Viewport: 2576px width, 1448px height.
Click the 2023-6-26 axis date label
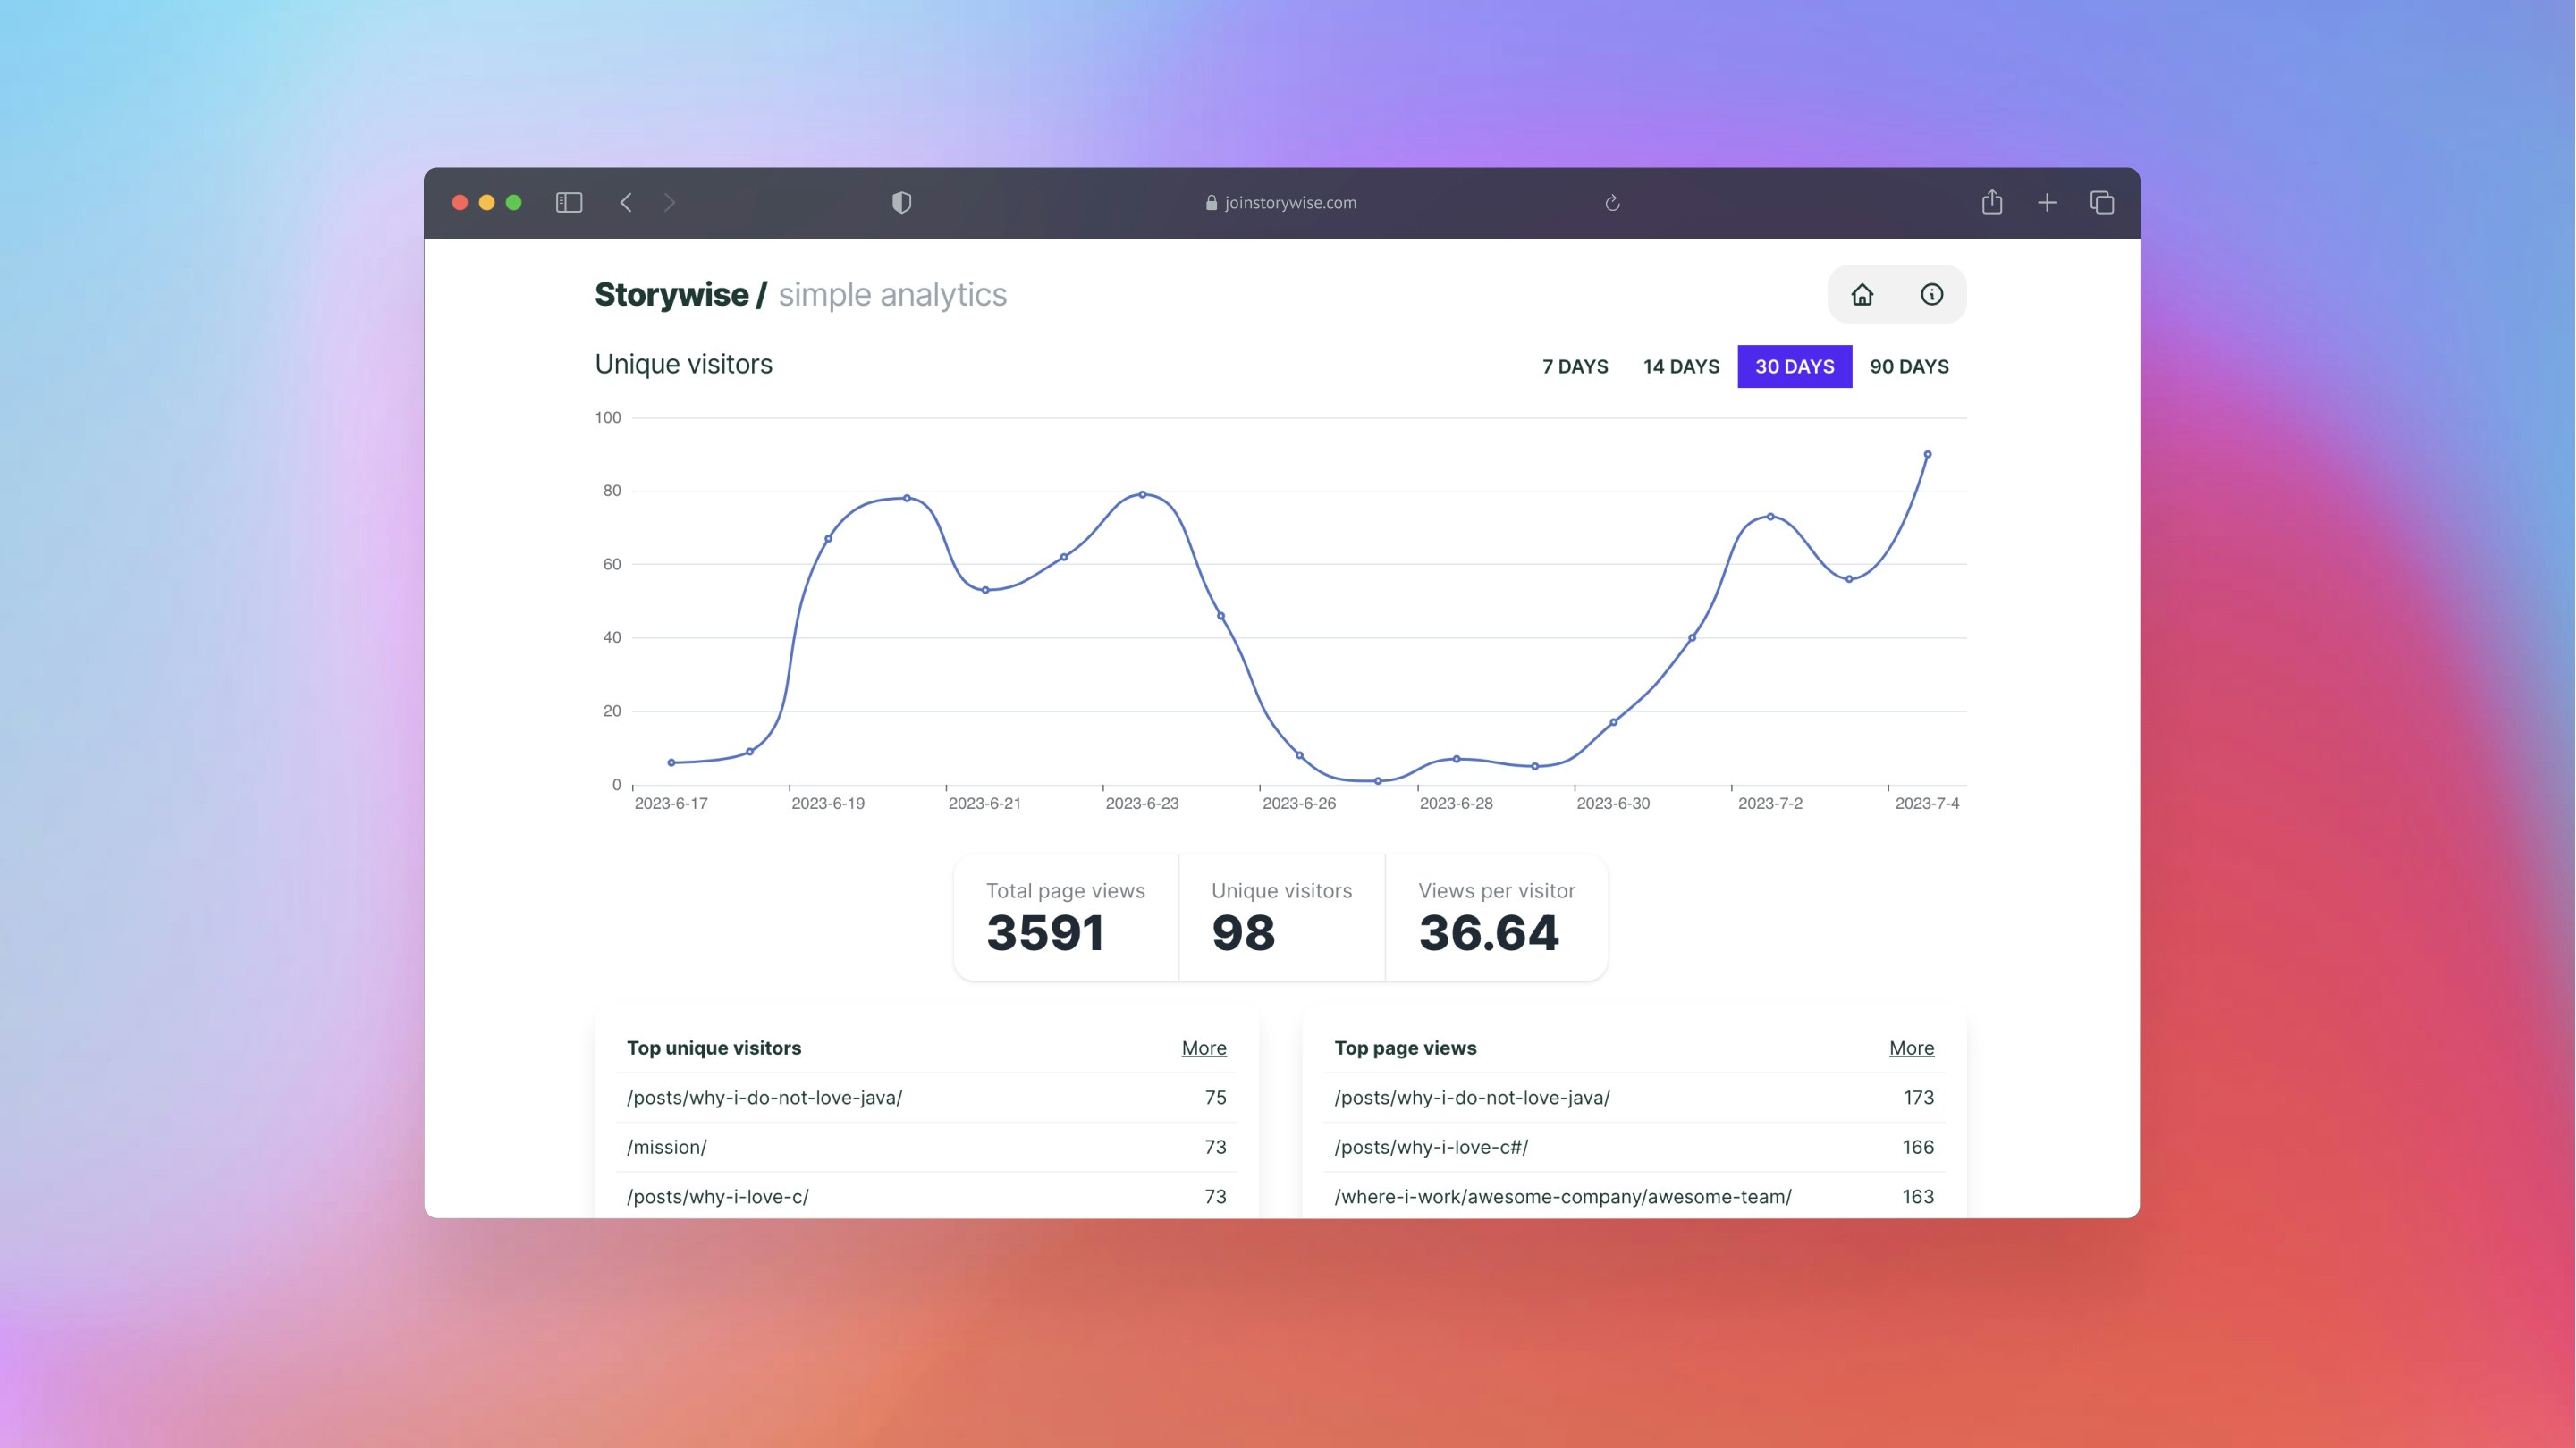pos(1299,803)
